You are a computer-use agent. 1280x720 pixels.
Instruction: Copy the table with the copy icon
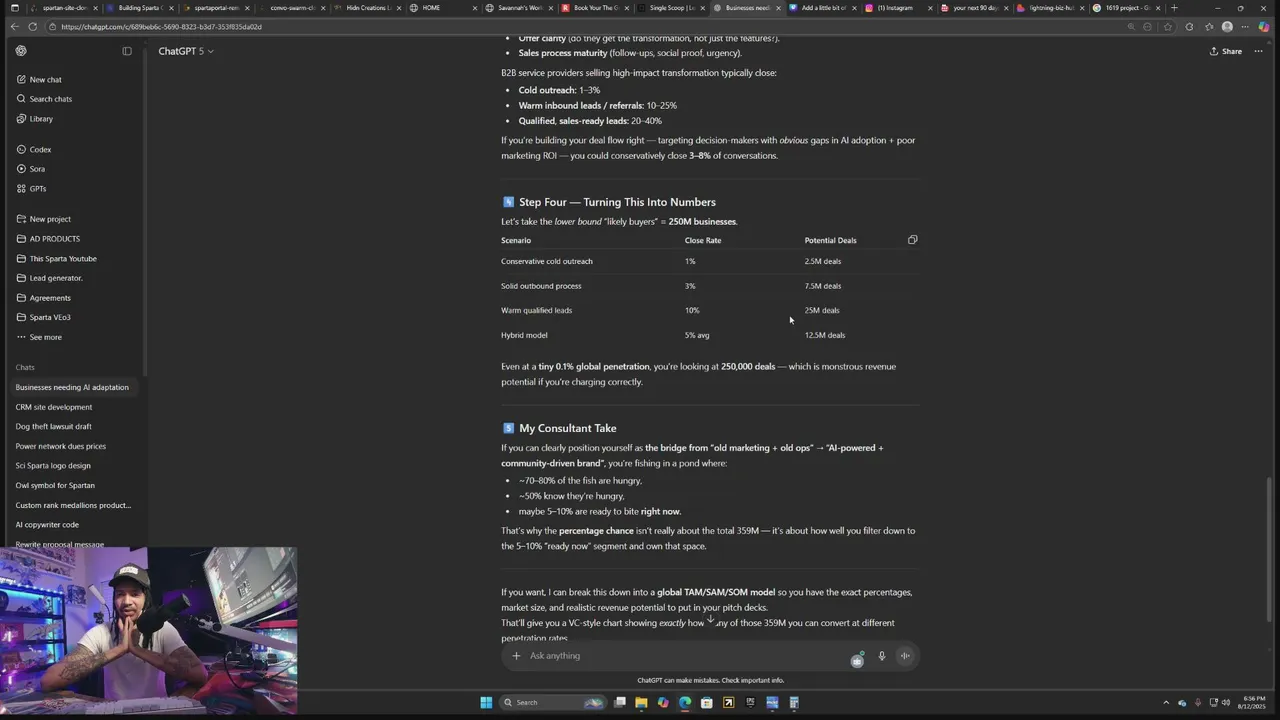912,240
